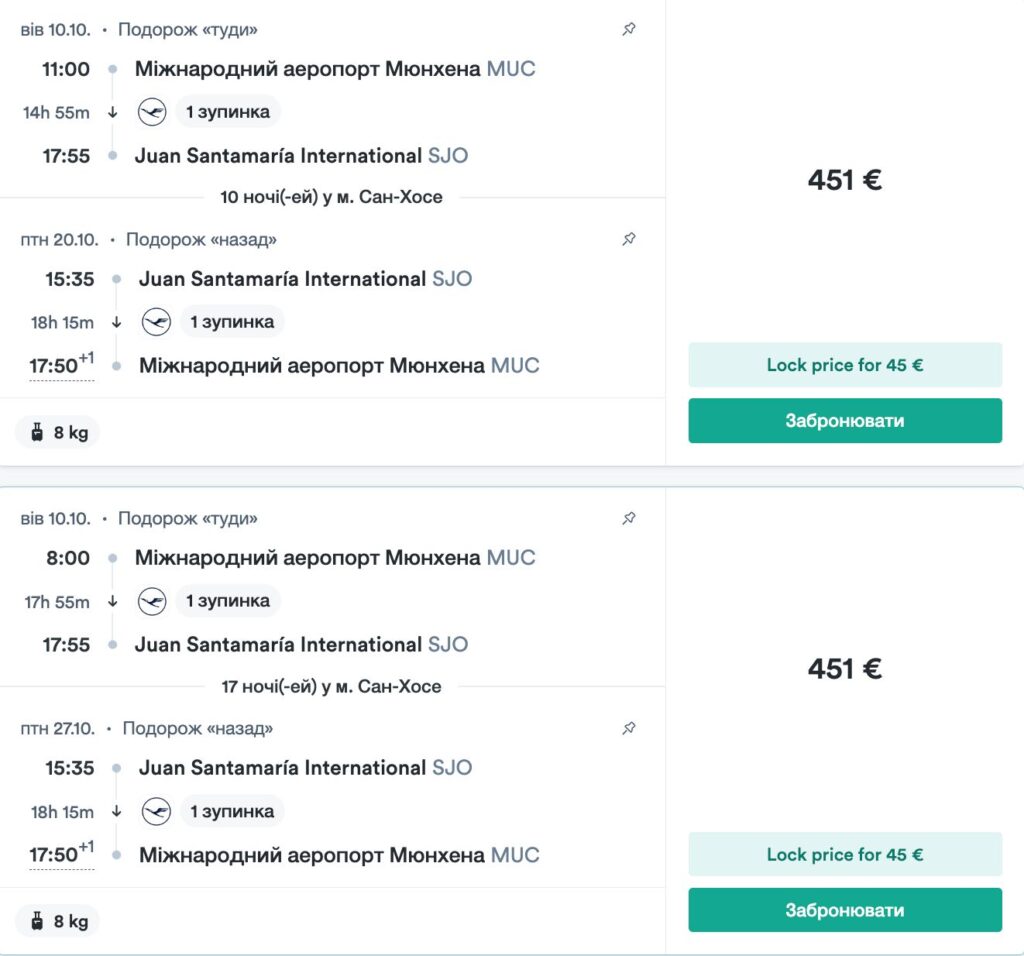Click Lufthansa logo on 17h 55m flight
The height and width of the screenshot is (956, 1024).
pyautogui.click(x=152, y=601)
